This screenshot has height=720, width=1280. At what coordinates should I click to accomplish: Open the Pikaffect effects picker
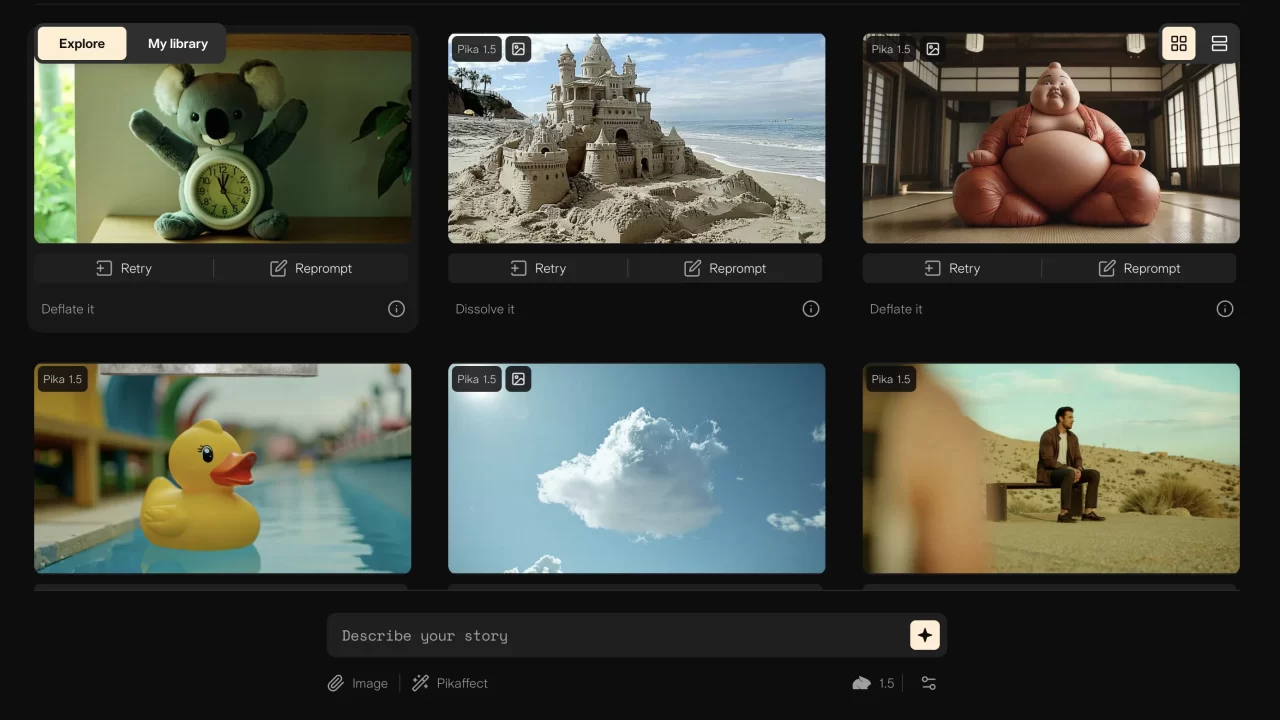coord(450,683)
